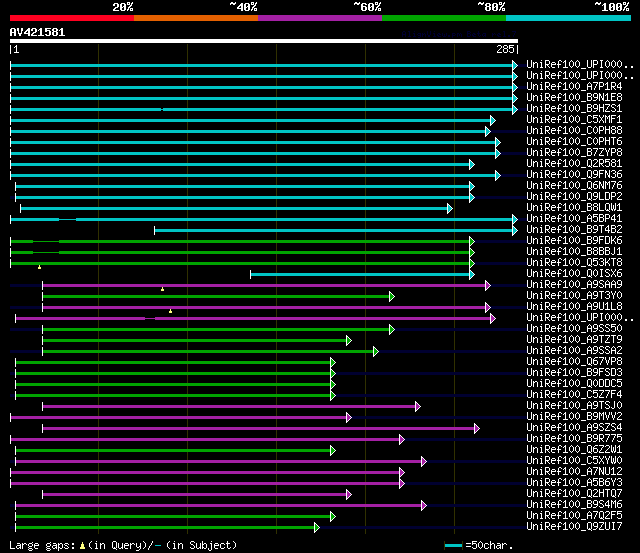Click the 'Large gaps' legend text
The width and height of the screenshot is (640, 553).
42,546
